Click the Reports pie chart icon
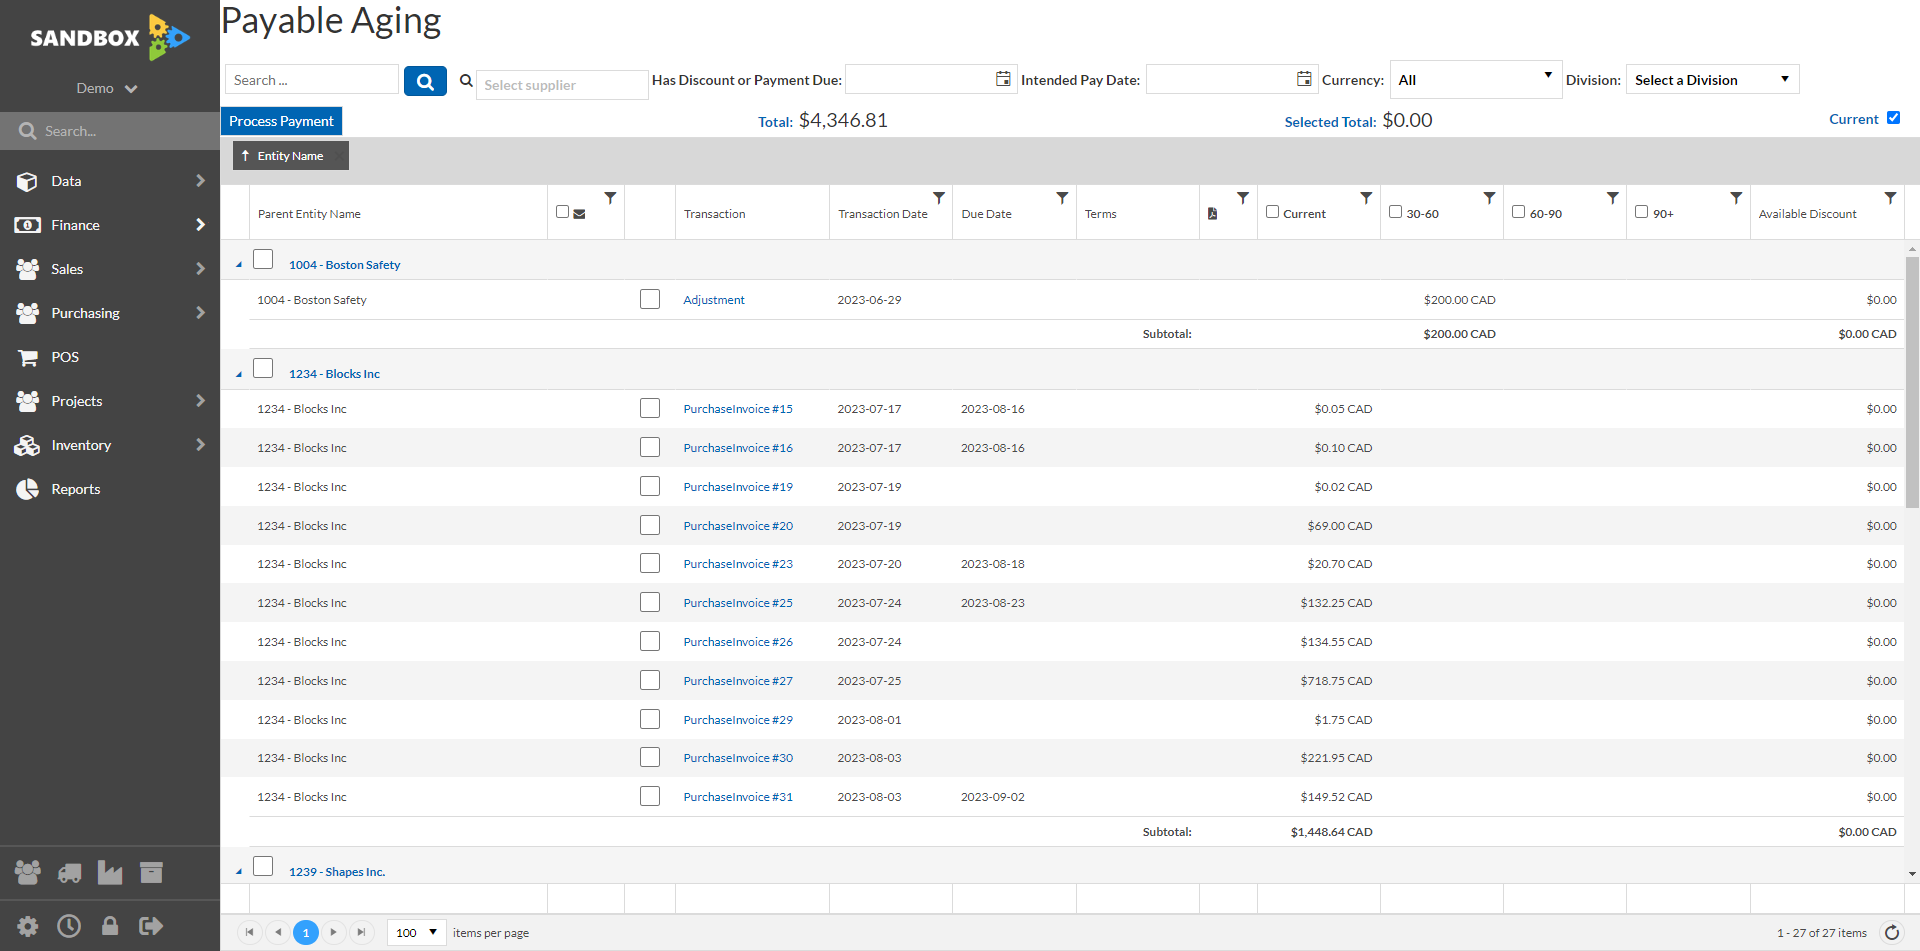1920x951 pixels. [27, 489]
